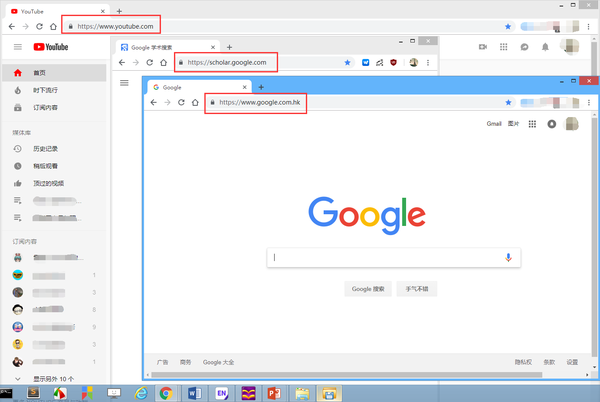600x402 pixels.
Task: Click Google 搜索 search button
Action: point(368,289)
